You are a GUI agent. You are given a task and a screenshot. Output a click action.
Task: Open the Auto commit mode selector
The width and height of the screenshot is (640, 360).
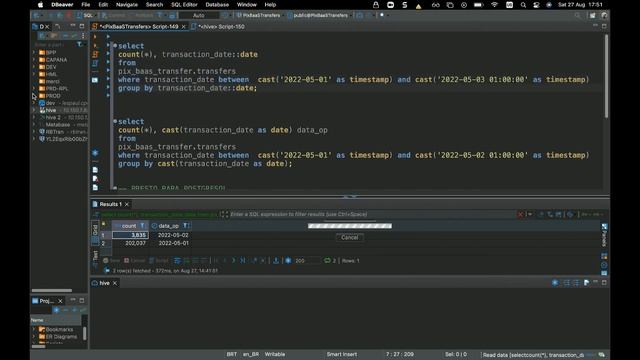coord(199,16)
